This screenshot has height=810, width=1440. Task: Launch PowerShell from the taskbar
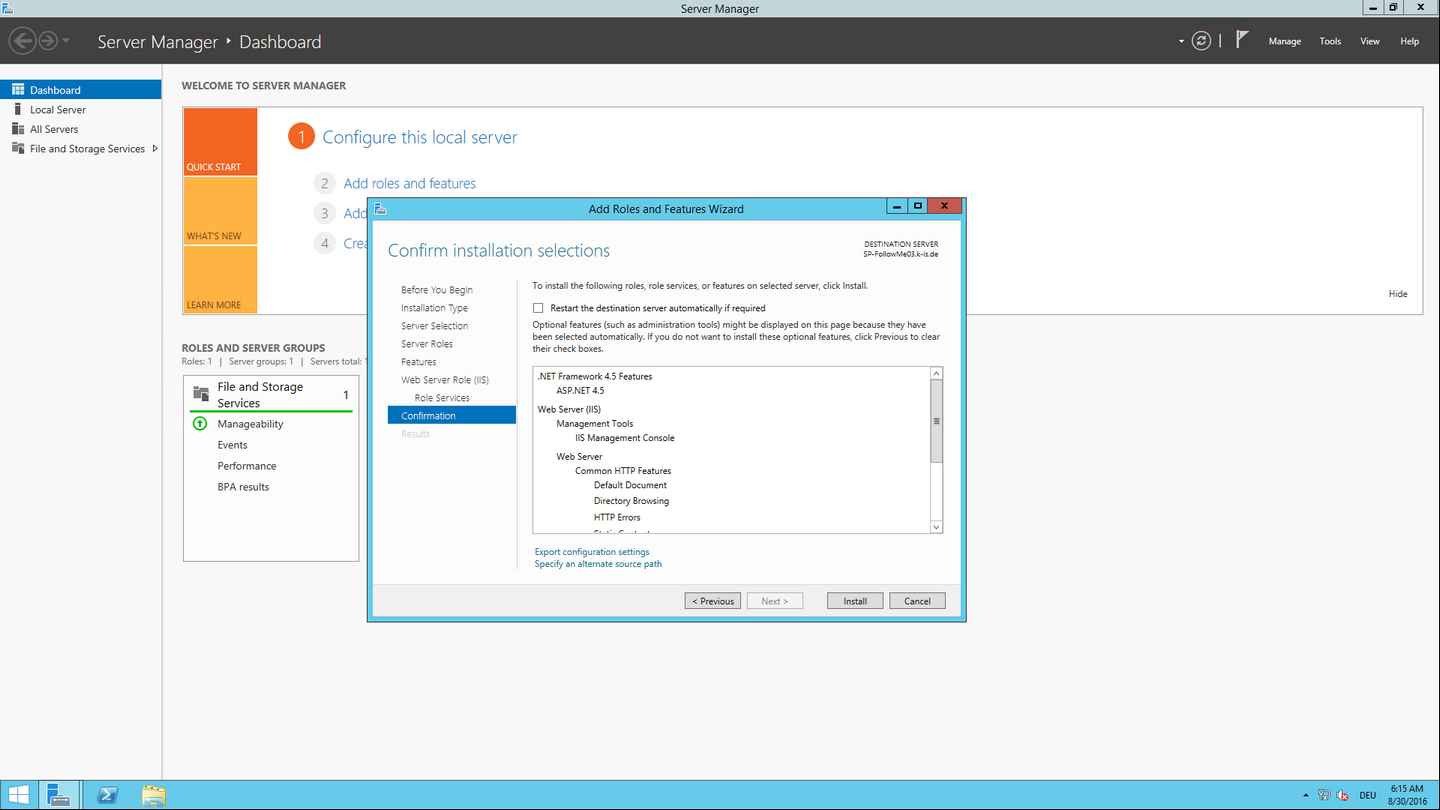coord(107,795)
